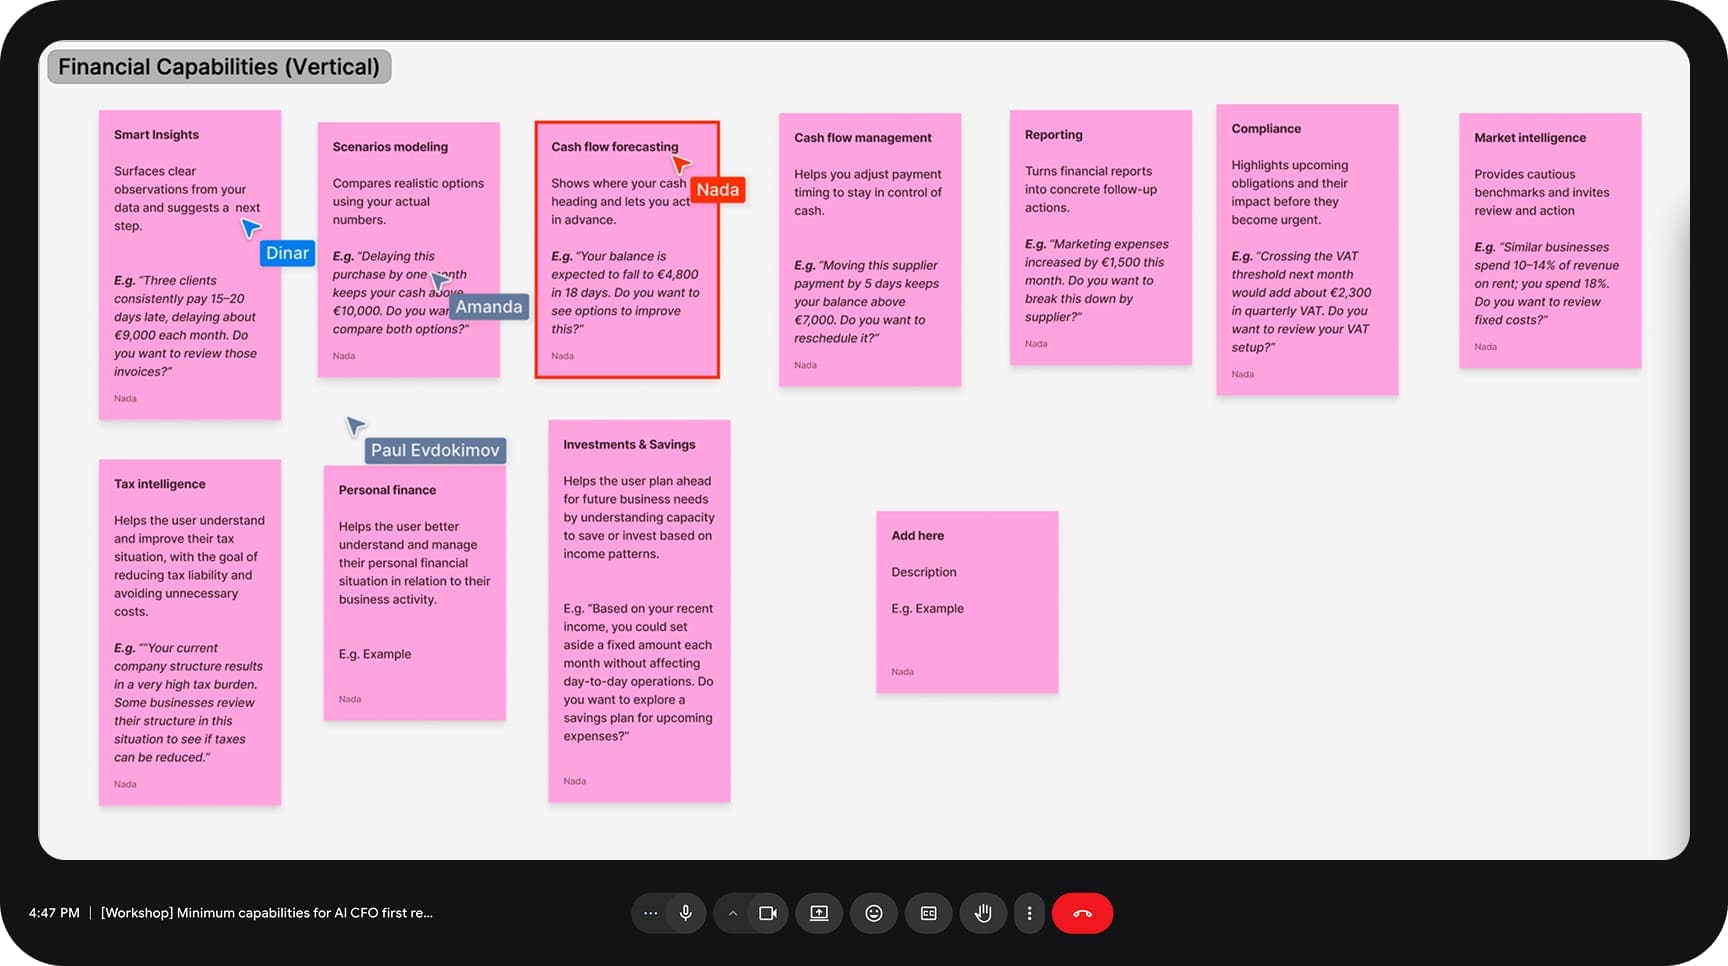Click the 'Description' text in Add here note
Image resolution: width=1728 pixels, height=966 pixels.
[924, 572]
